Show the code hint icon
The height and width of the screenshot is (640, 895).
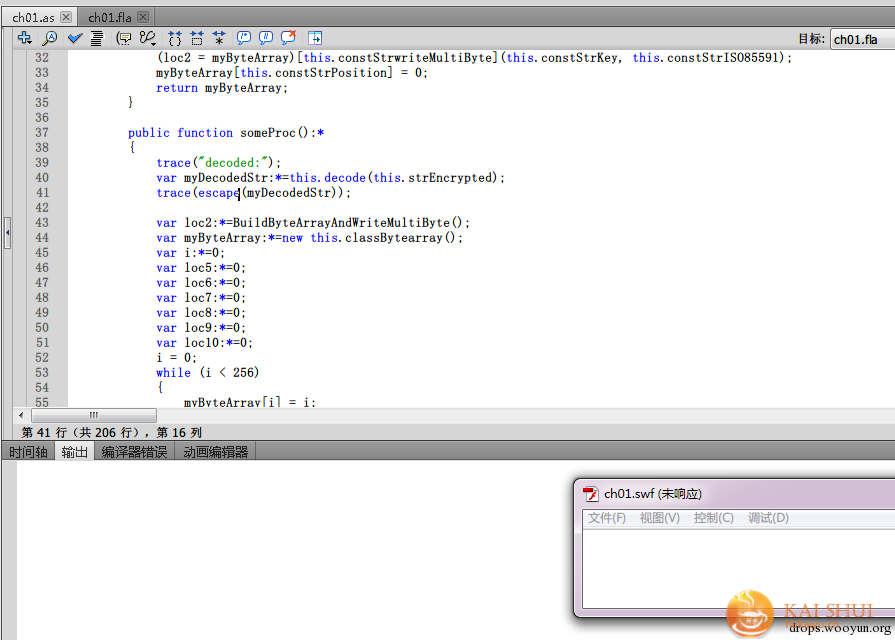point(123,38)
